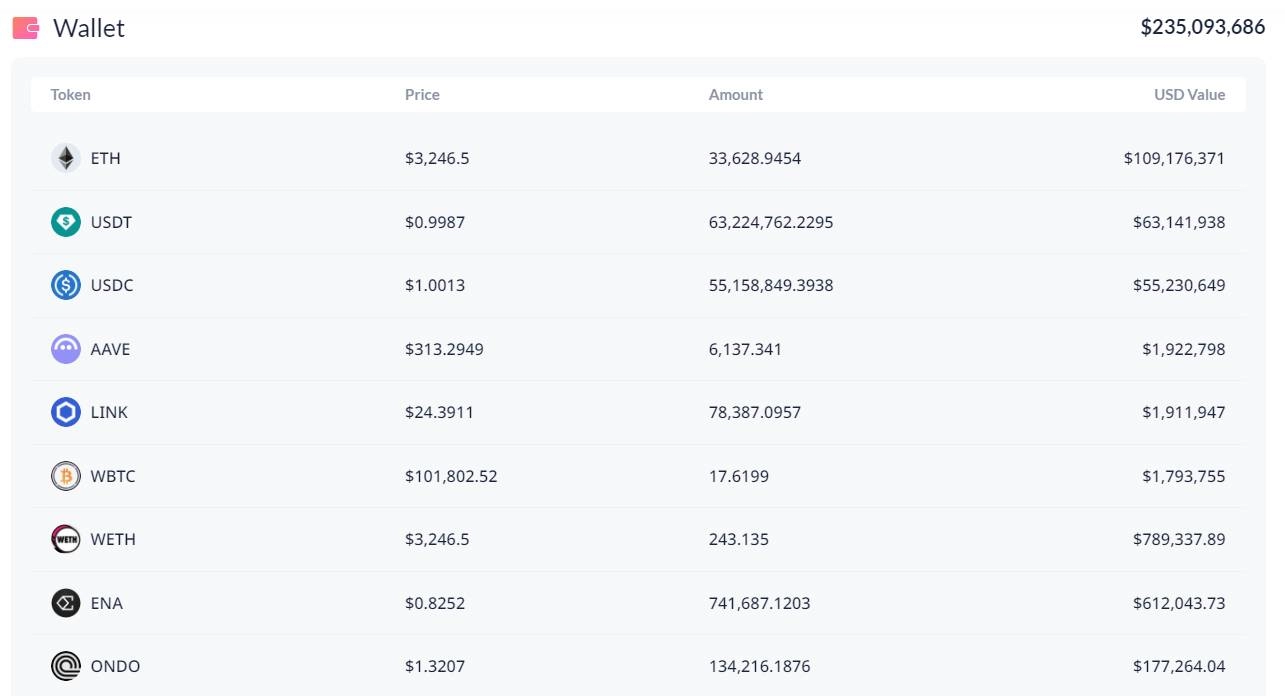
Task: Click the WBTC price $101,802.52
Action: pos(451,476)
